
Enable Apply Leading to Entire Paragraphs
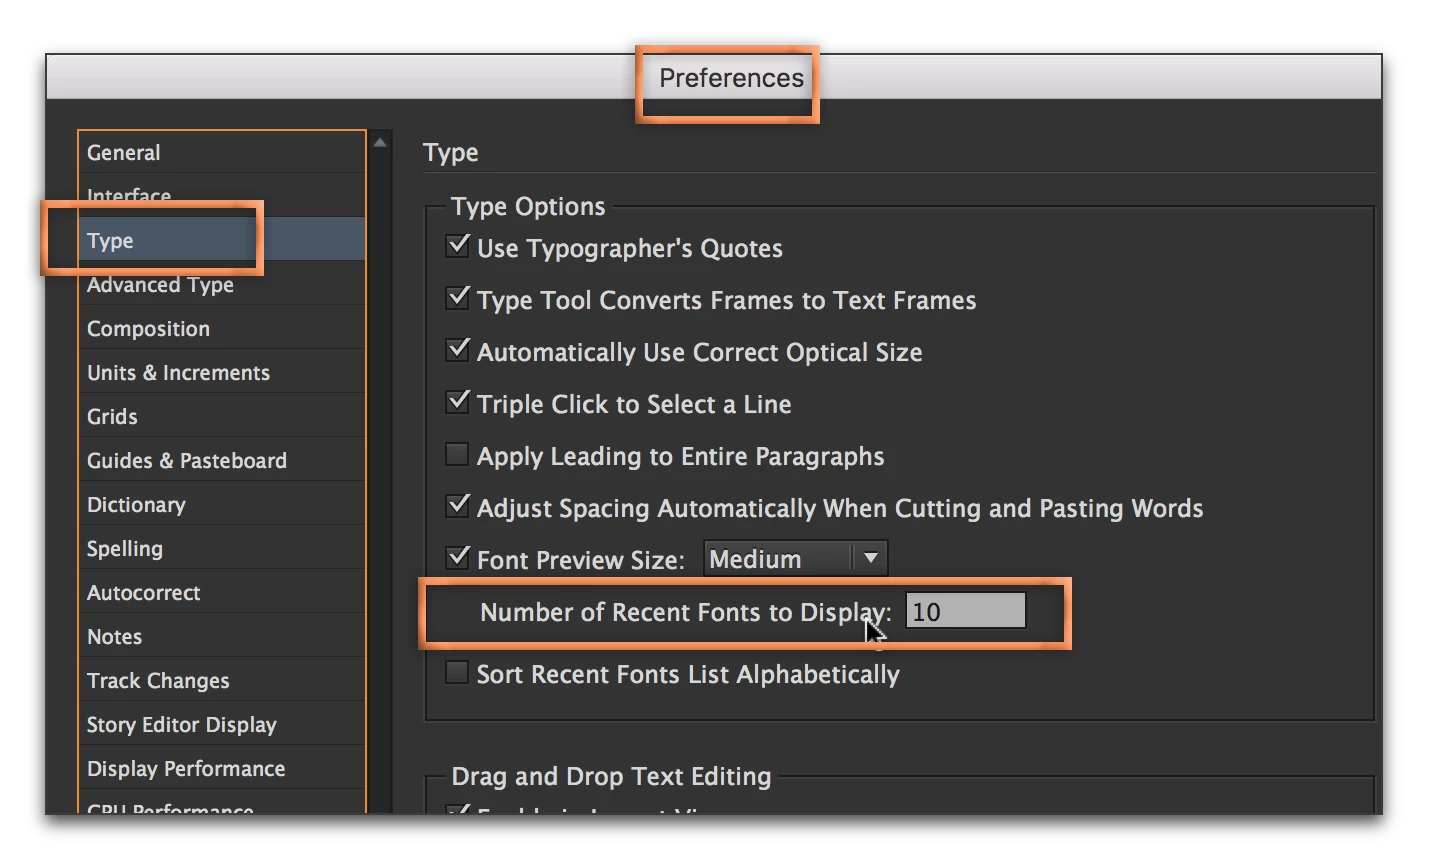tap(457, 455)
